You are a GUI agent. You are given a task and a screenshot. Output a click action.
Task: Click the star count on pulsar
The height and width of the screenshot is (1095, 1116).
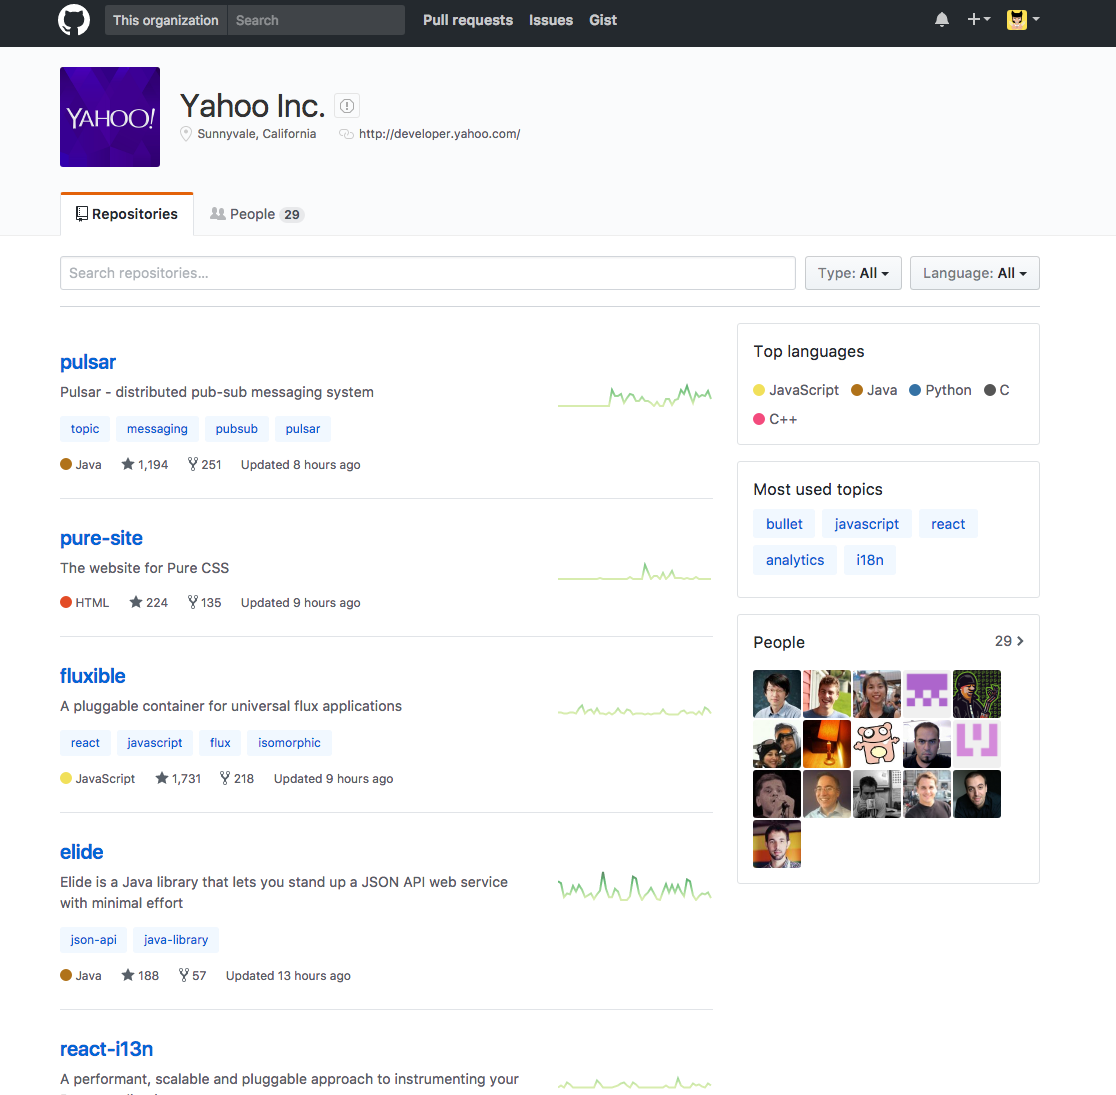(144, 464)
